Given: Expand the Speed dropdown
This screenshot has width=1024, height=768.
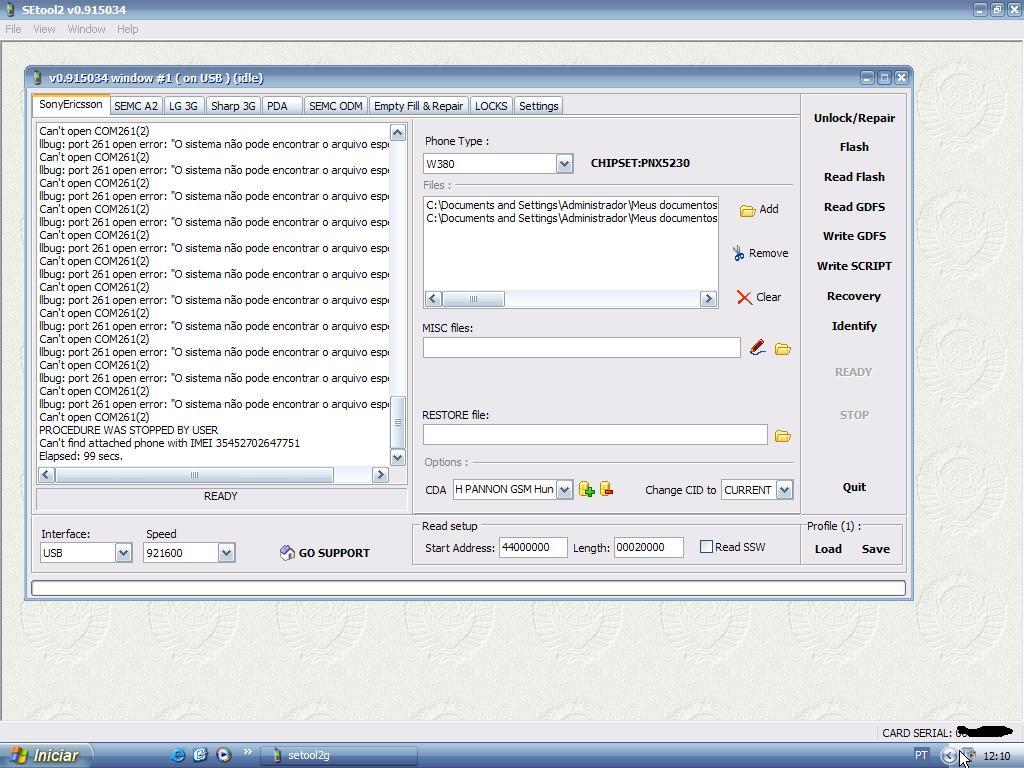Looking at the screenshot, I should (x=226, y=553).
